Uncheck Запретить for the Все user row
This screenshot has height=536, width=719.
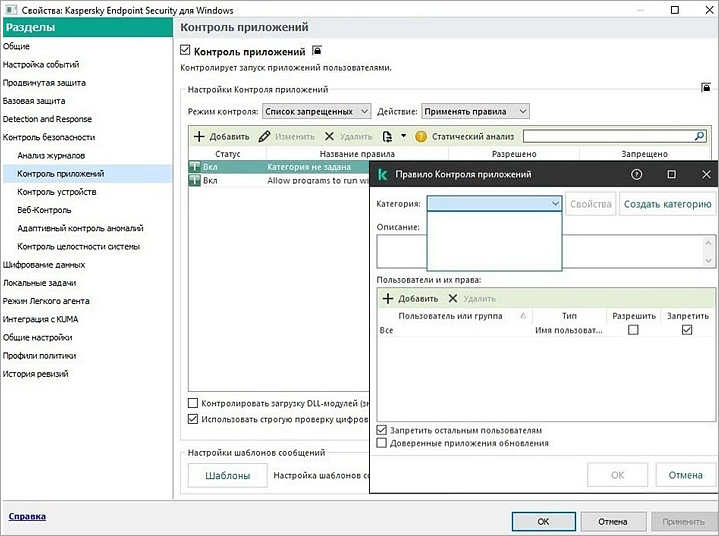[x=687, y=330]
